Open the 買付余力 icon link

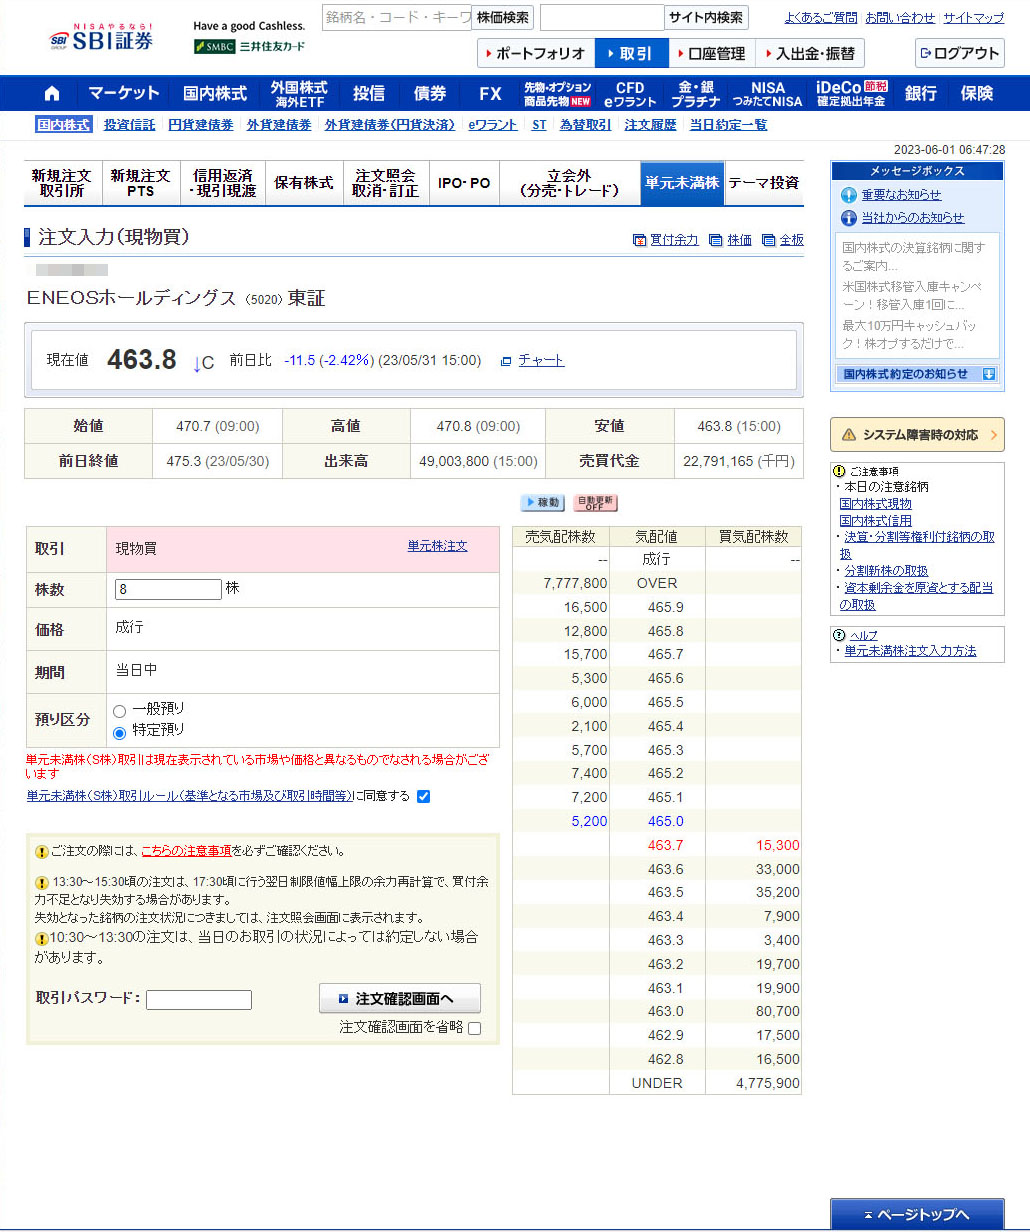pyautogui.click(x=640, y=240)
